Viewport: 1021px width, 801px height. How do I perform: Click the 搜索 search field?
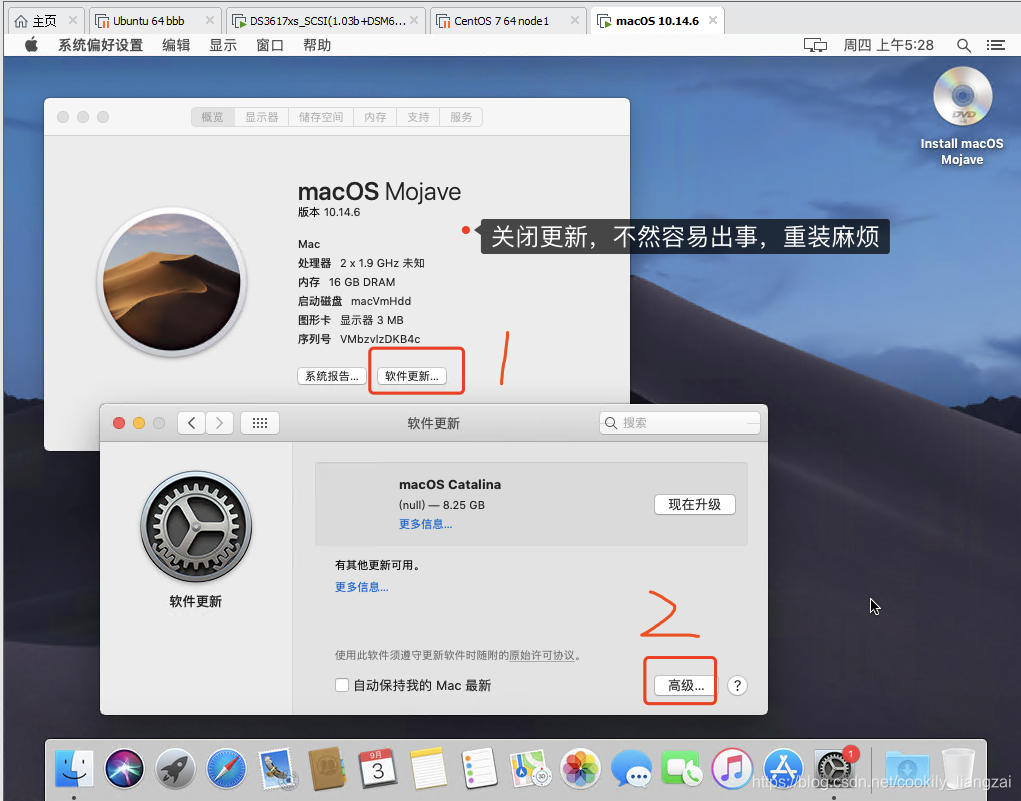tap(680, 423)
